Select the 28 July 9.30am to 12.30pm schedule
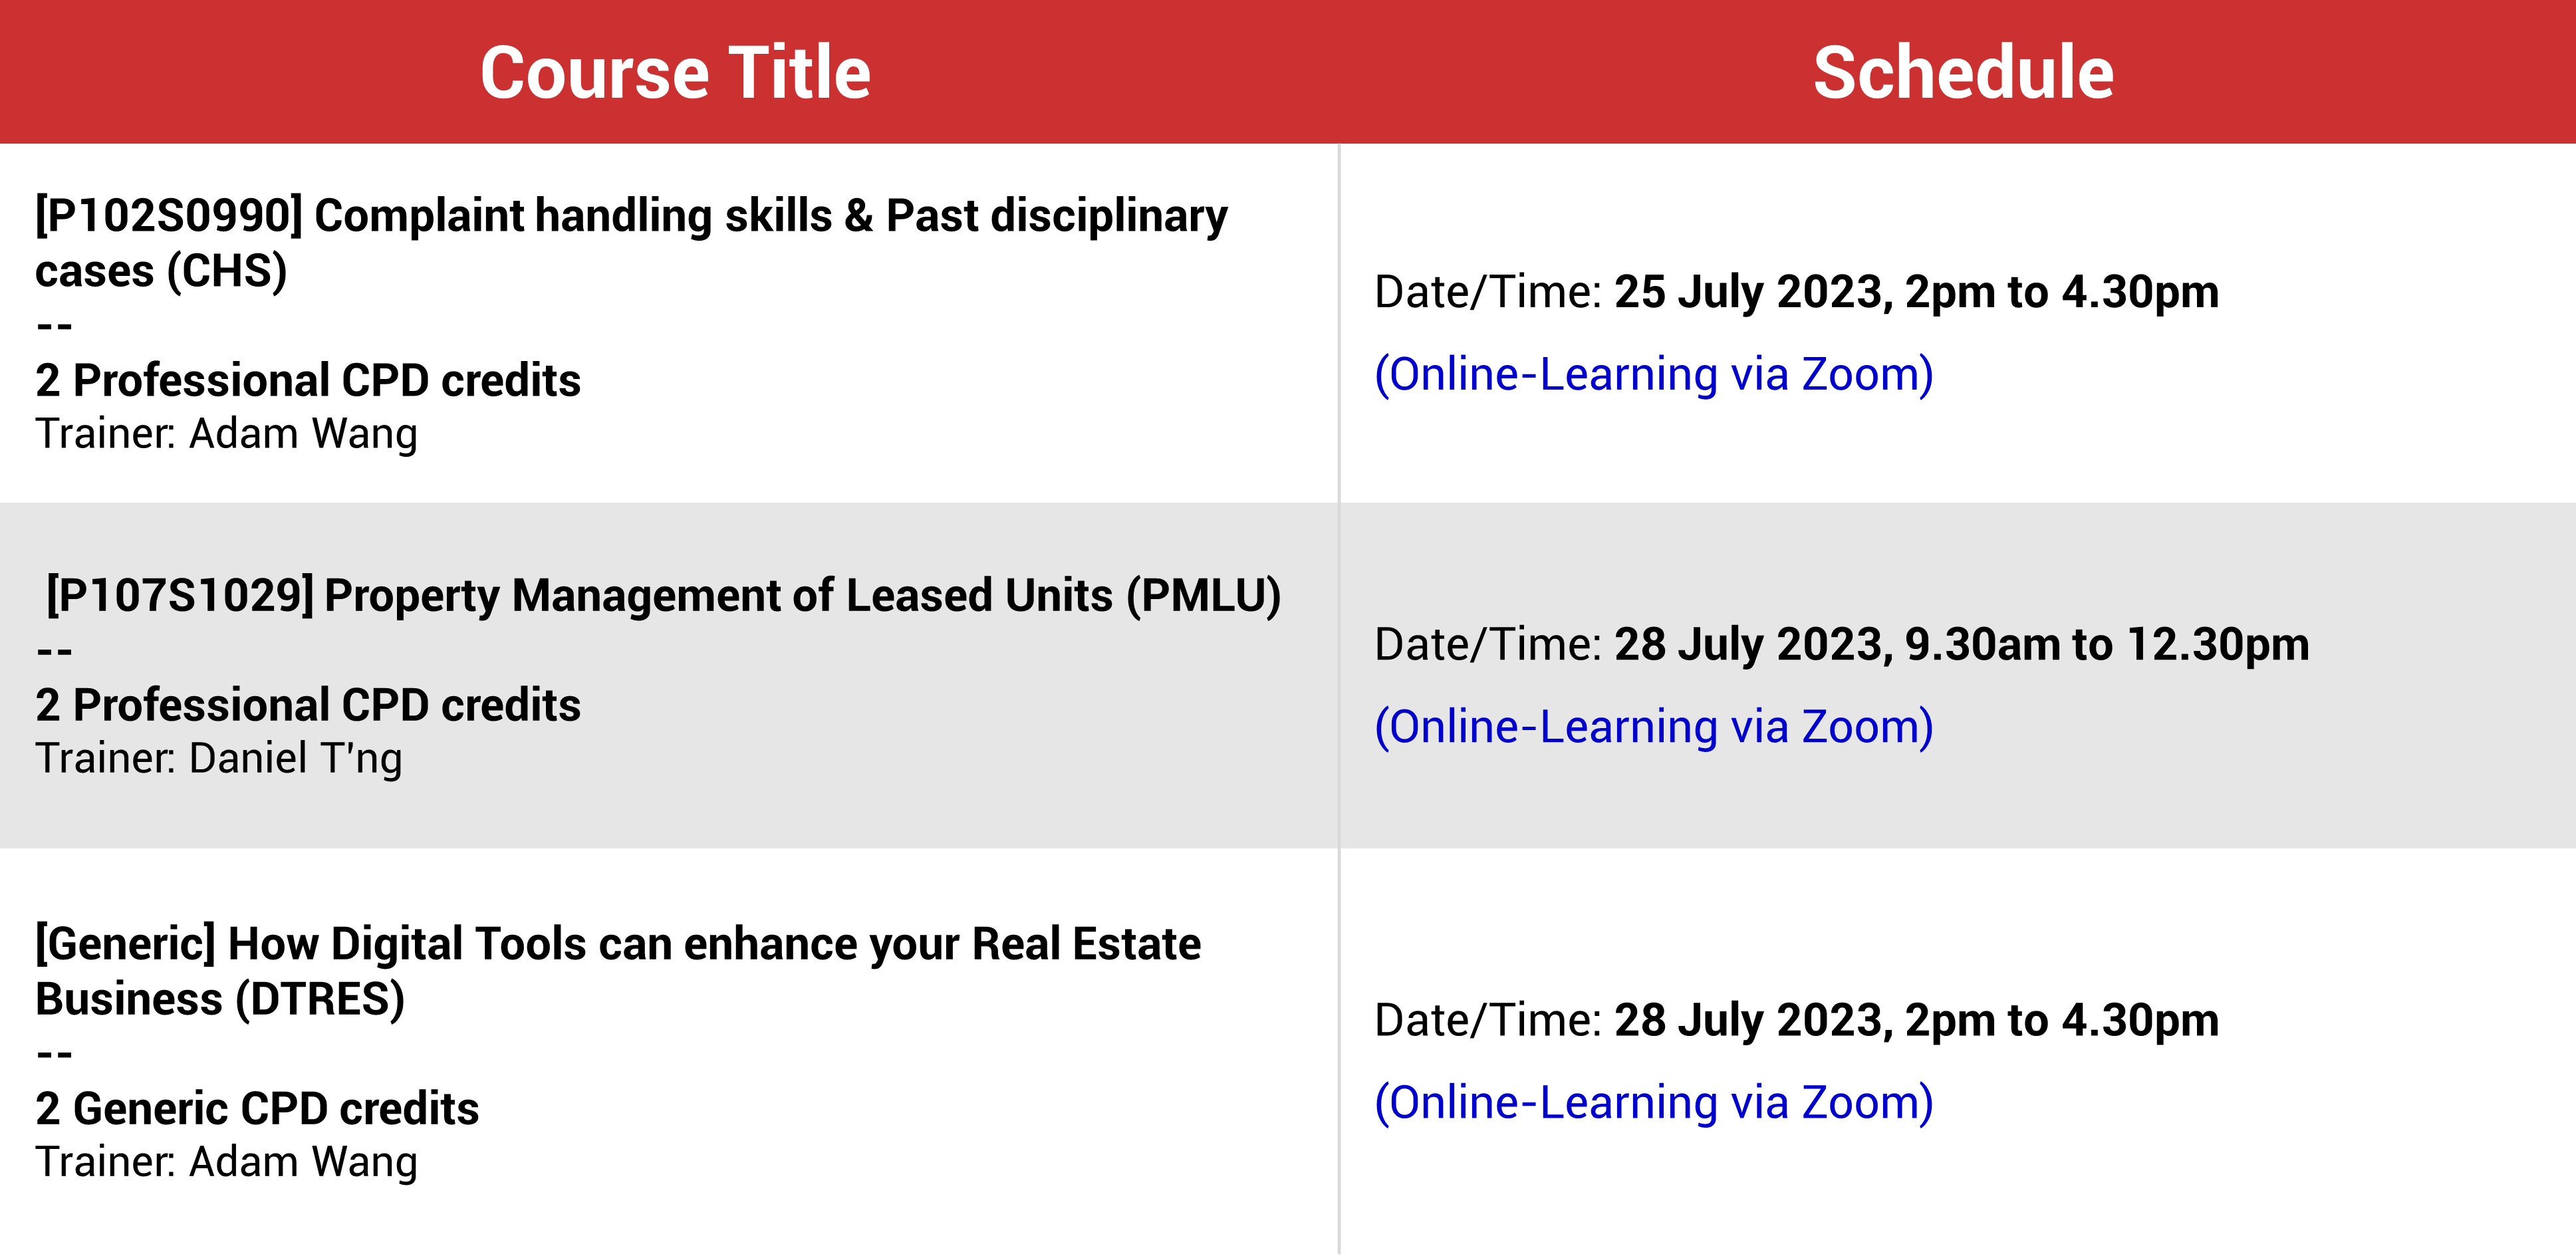Viewport: 2576px width, 1256px height. pyautogui.click(x=1961, y=644)
